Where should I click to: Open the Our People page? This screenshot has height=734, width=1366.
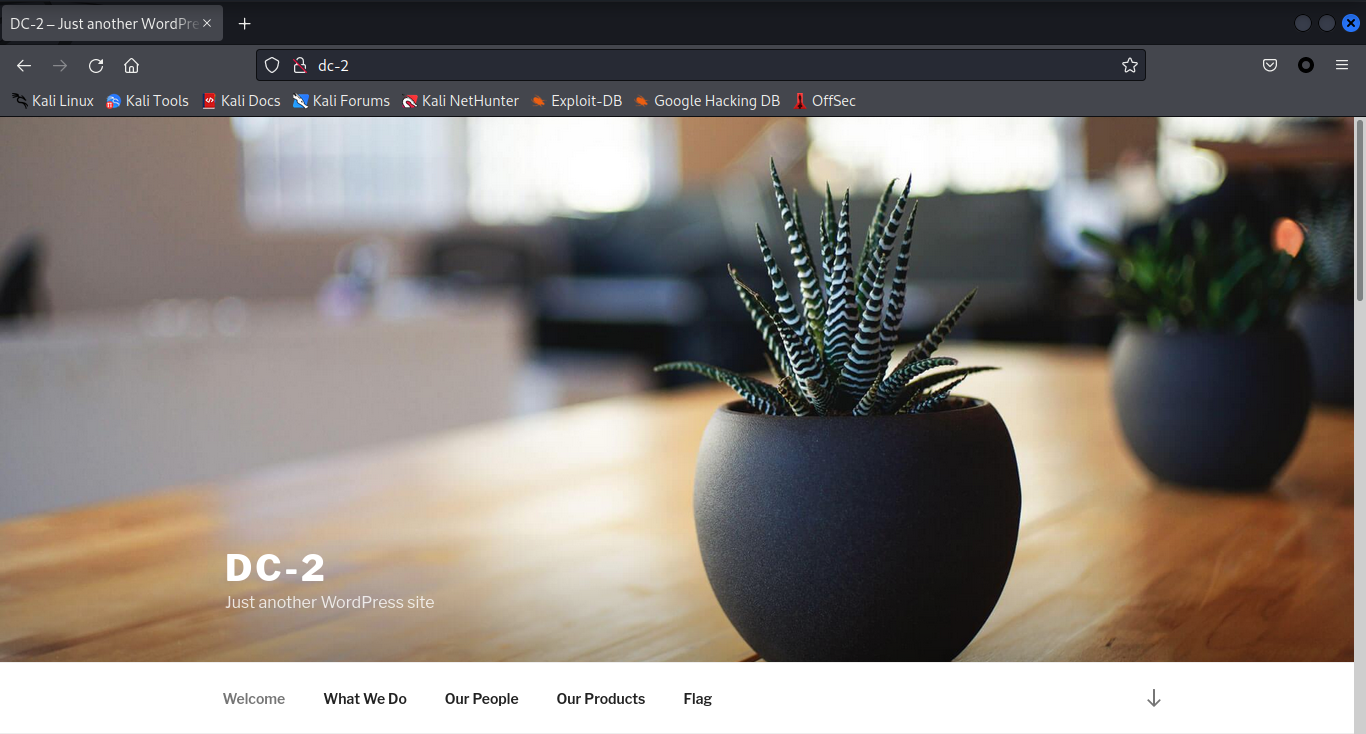pos(482,699)
